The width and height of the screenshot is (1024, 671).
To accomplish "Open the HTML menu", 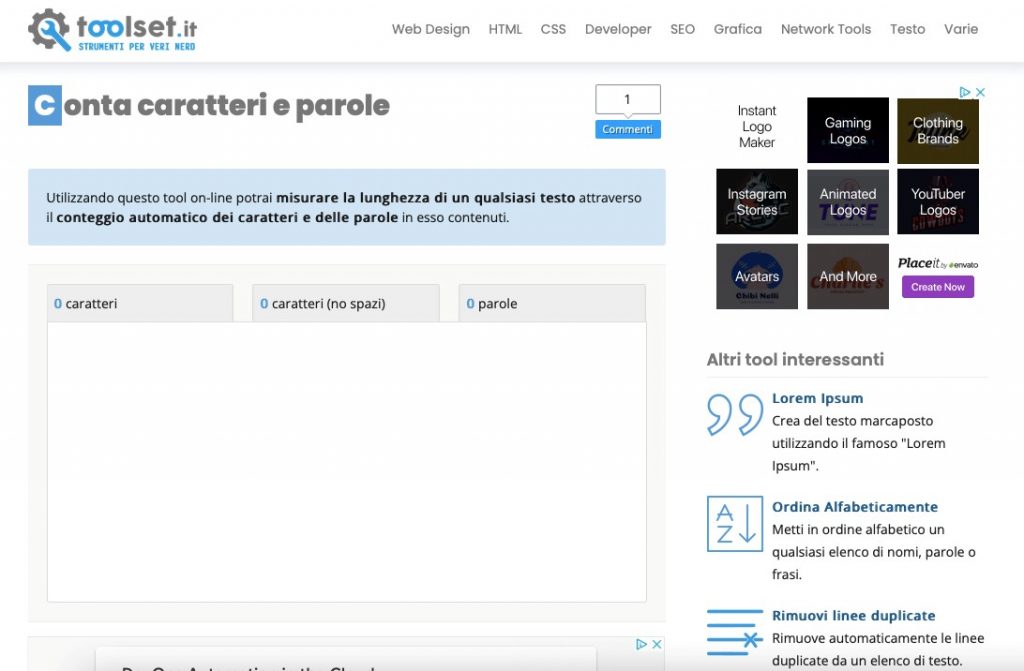I will (505, 29).
